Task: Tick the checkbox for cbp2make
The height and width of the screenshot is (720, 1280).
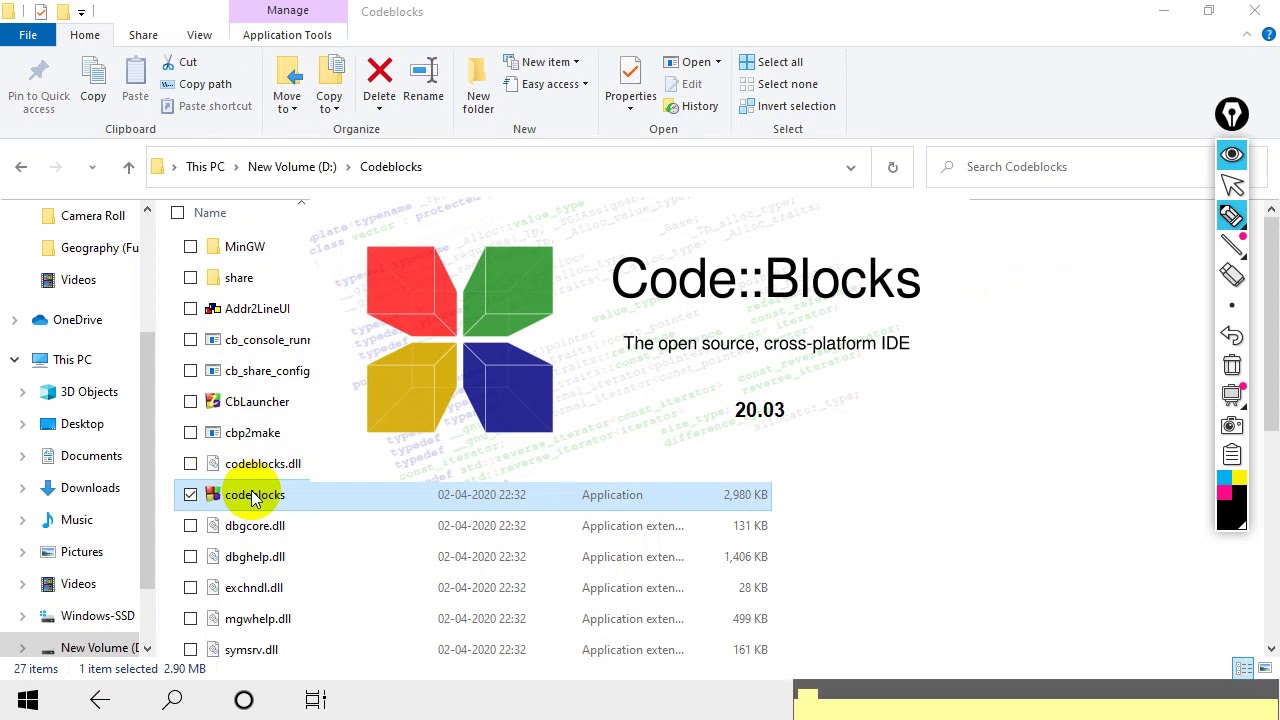Action: (190, 433)
